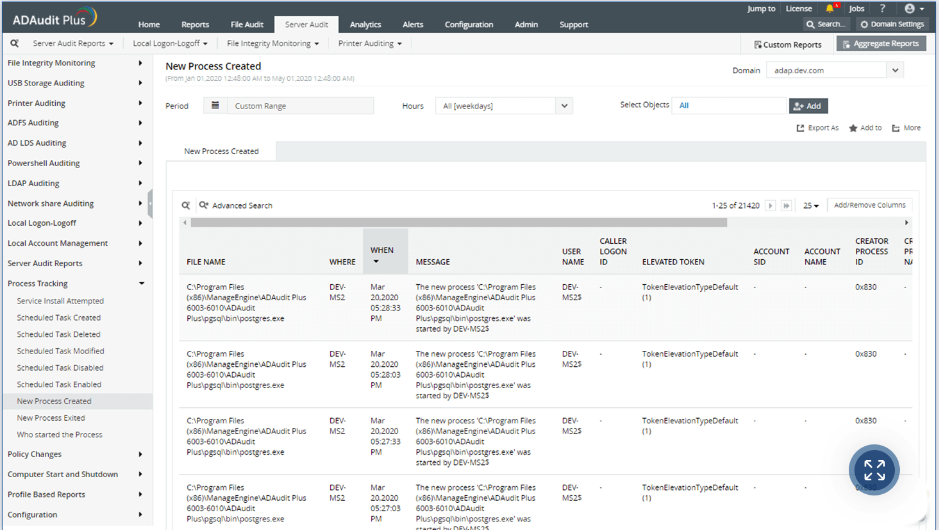
Task: Click the License link
Action: pos(799,8)
